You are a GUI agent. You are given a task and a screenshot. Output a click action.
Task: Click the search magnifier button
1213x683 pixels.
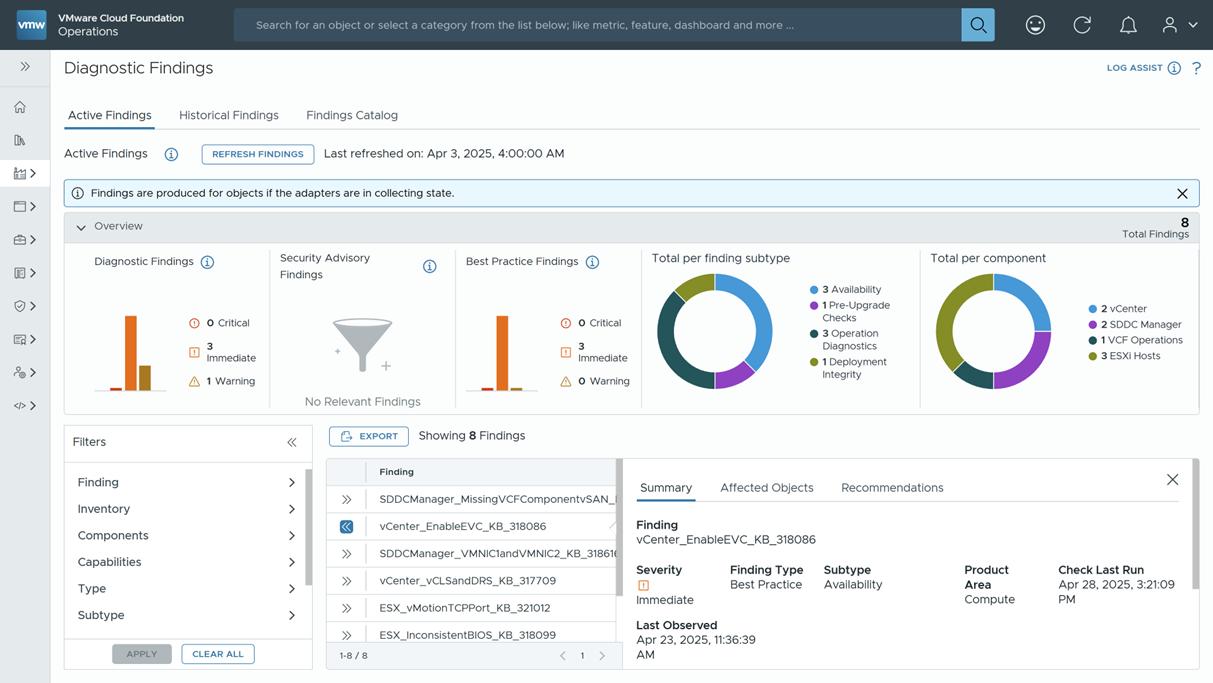[x=978, y=25]
